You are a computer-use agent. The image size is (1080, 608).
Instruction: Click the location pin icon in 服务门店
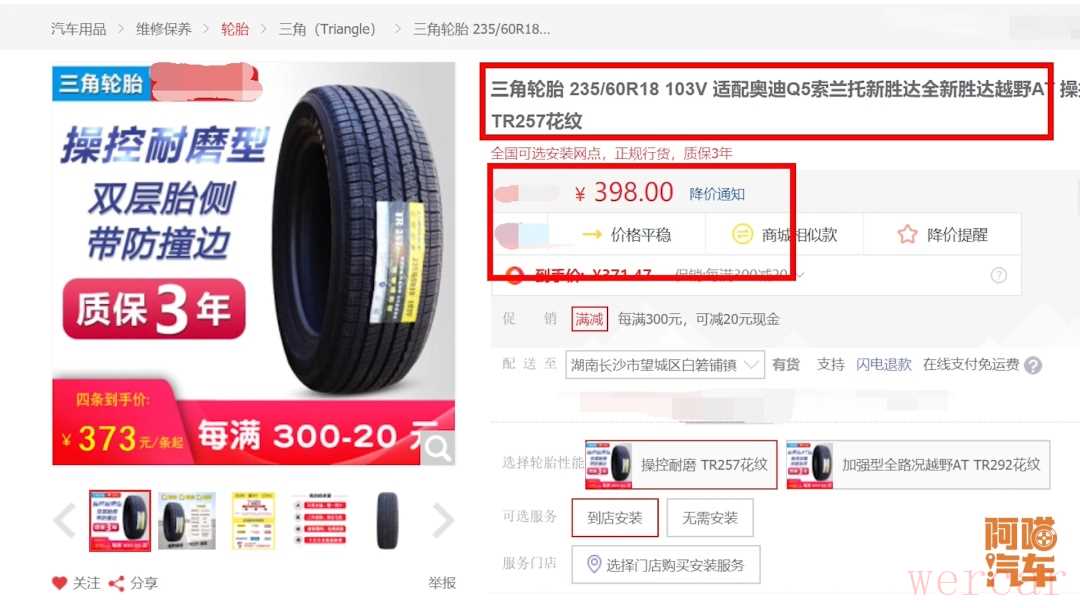pos(594,565)
